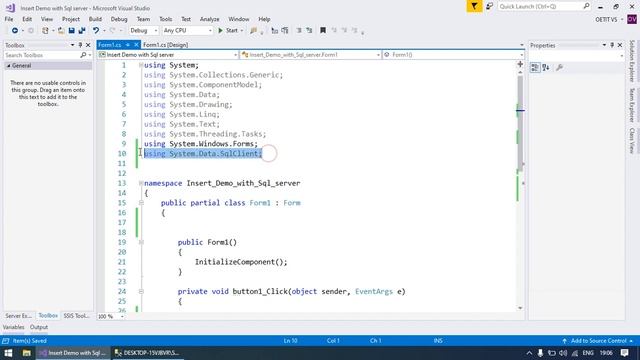
Task: Open the Any CPU platform dropdown
Action: [188, 31]
